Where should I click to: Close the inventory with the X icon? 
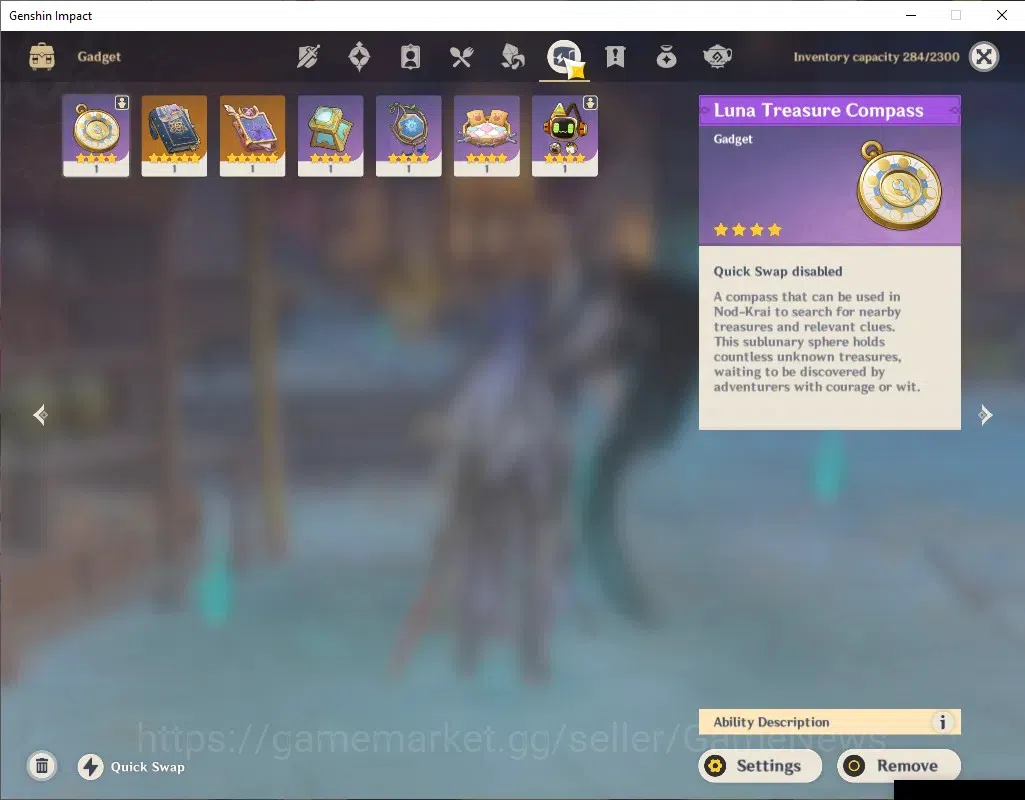pos(984,57)
